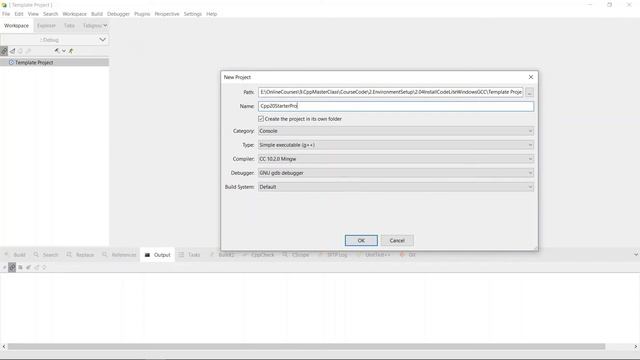
Task: Open the Search menu
Action: point(51,14)
